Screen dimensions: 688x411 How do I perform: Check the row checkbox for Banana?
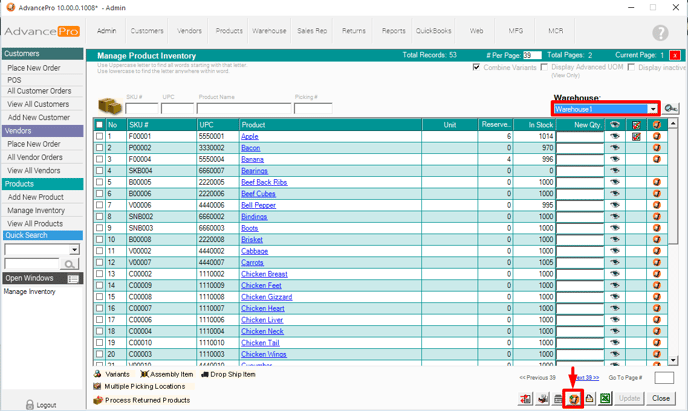coord(99,159)
